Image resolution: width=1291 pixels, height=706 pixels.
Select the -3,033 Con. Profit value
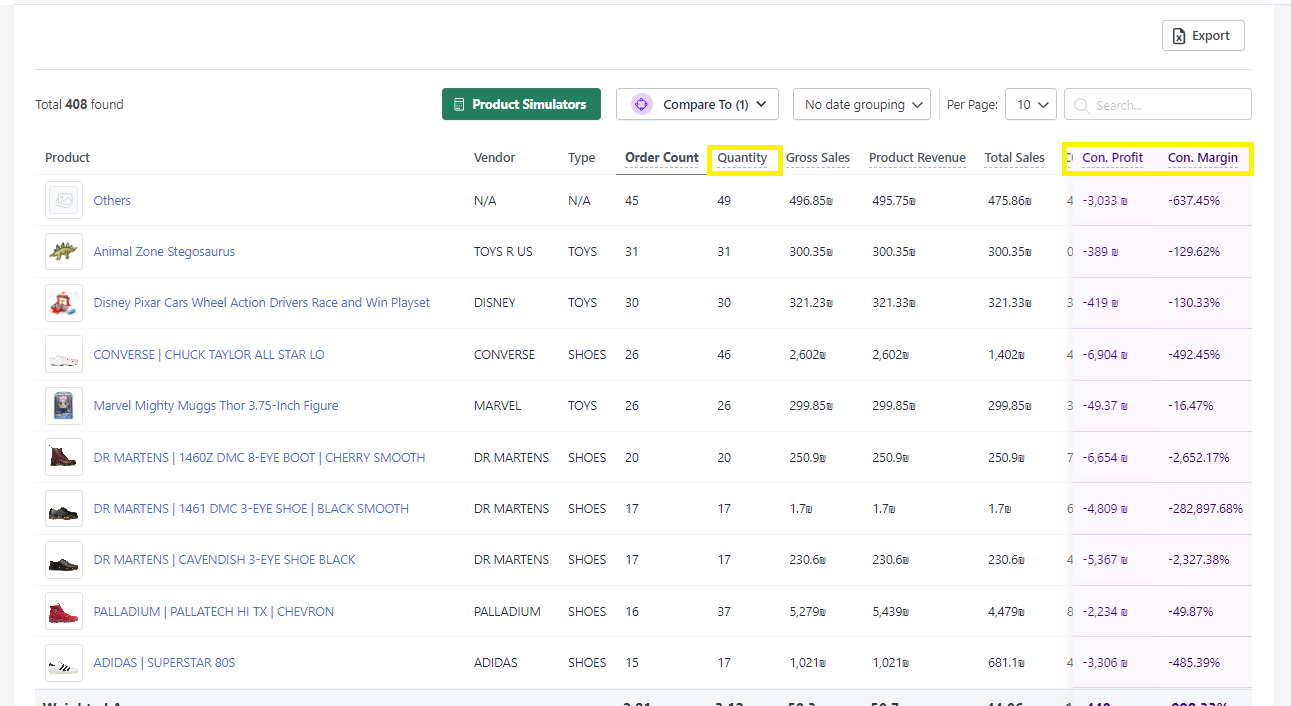tap(1105, 200)
